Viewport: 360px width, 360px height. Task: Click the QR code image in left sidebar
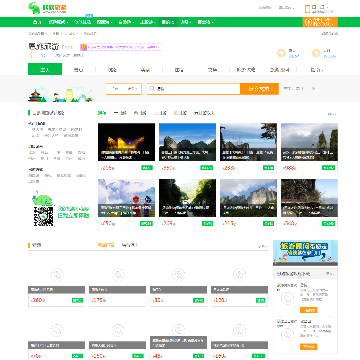pos(43,216)
